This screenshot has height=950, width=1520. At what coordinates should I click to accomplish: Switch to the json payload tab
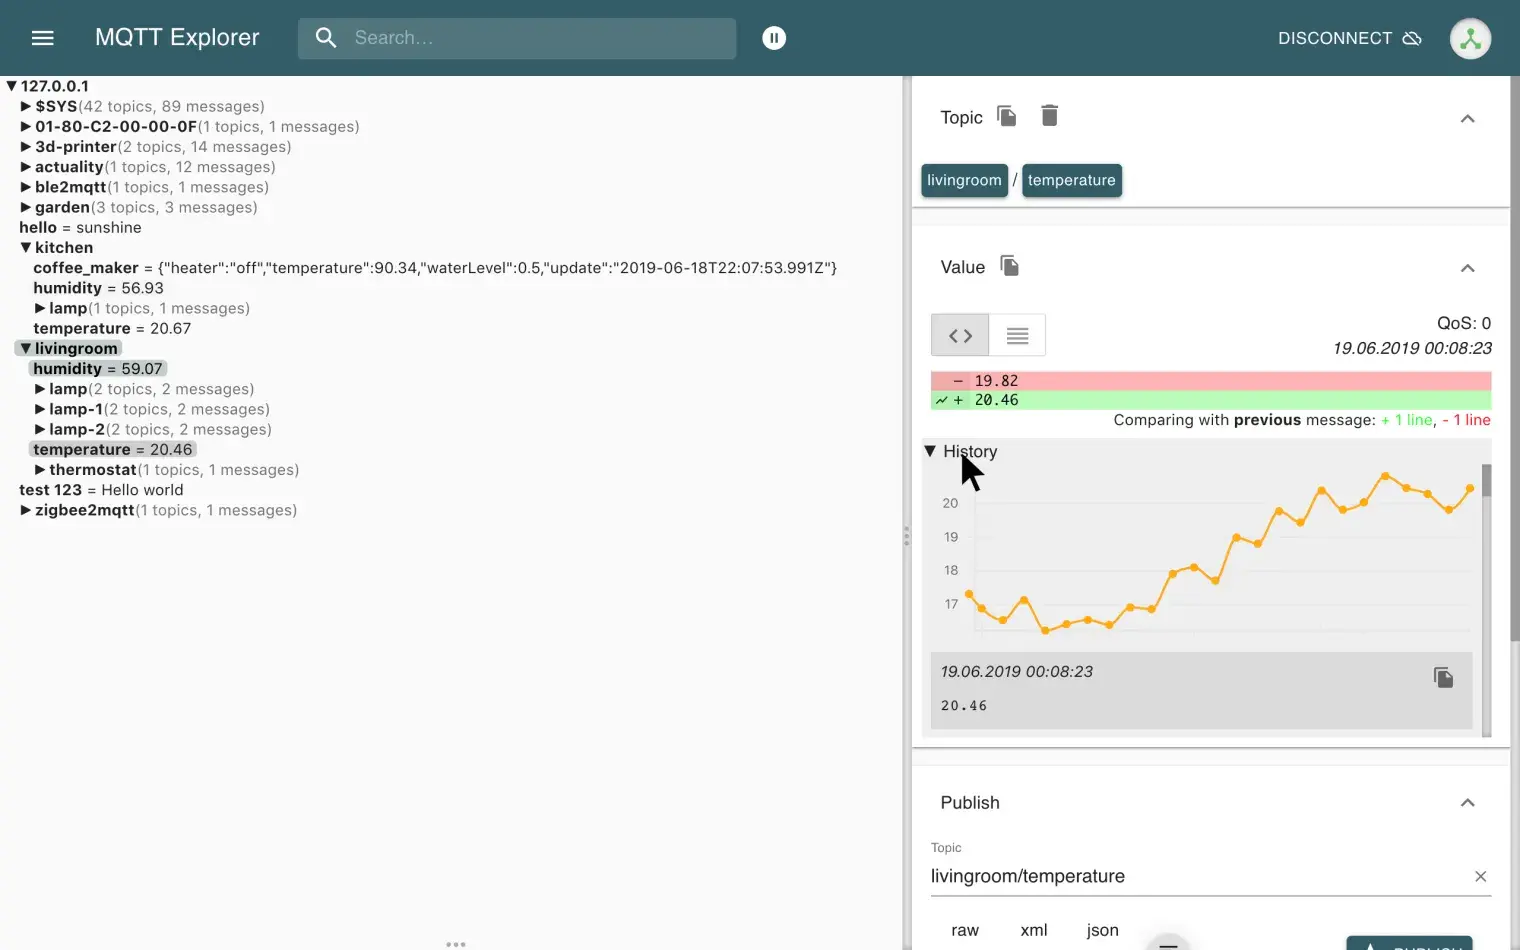[x=1101, y=930]
